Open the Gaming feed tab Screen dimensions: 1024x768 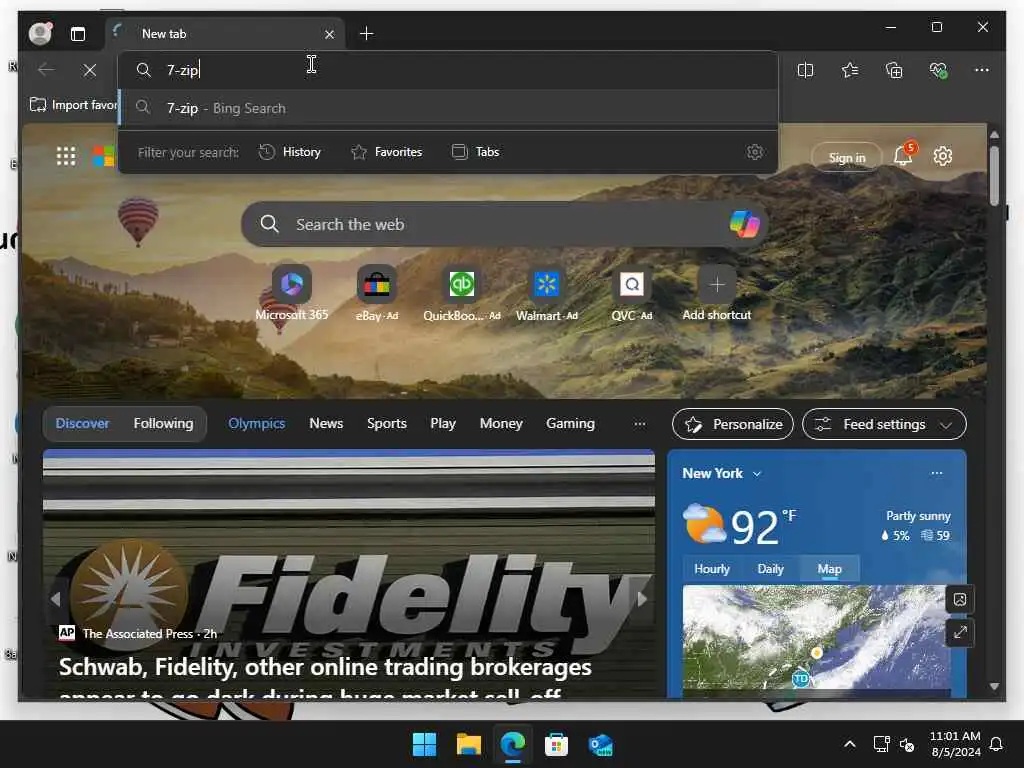click(570, 424)
